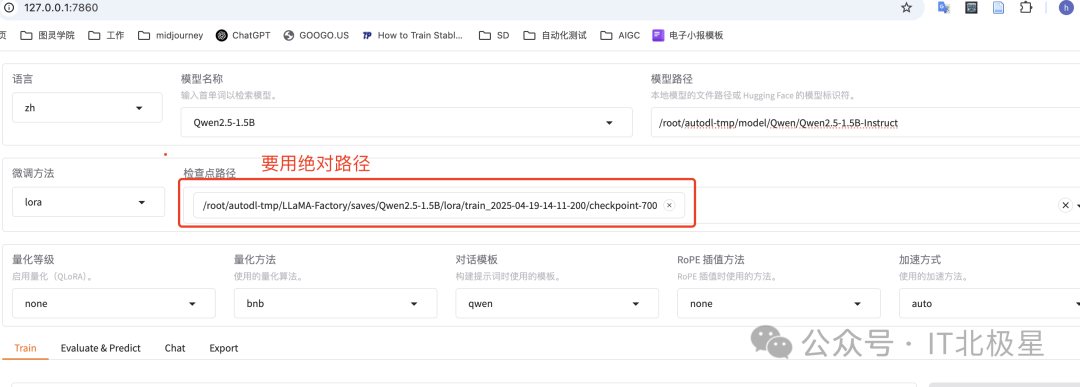
Task: Click the blue document extension icon
Action: click(998, 8)
